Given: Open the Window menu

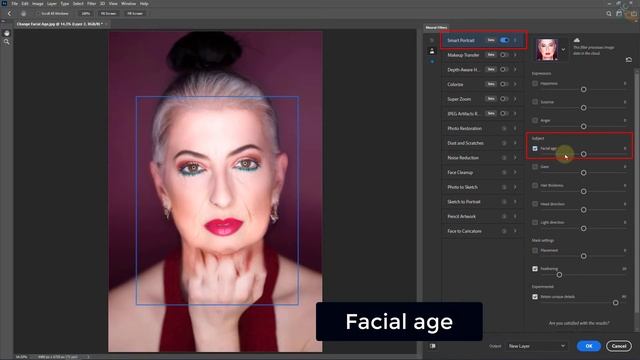Looking at the screenshot, I should point(129,4).
